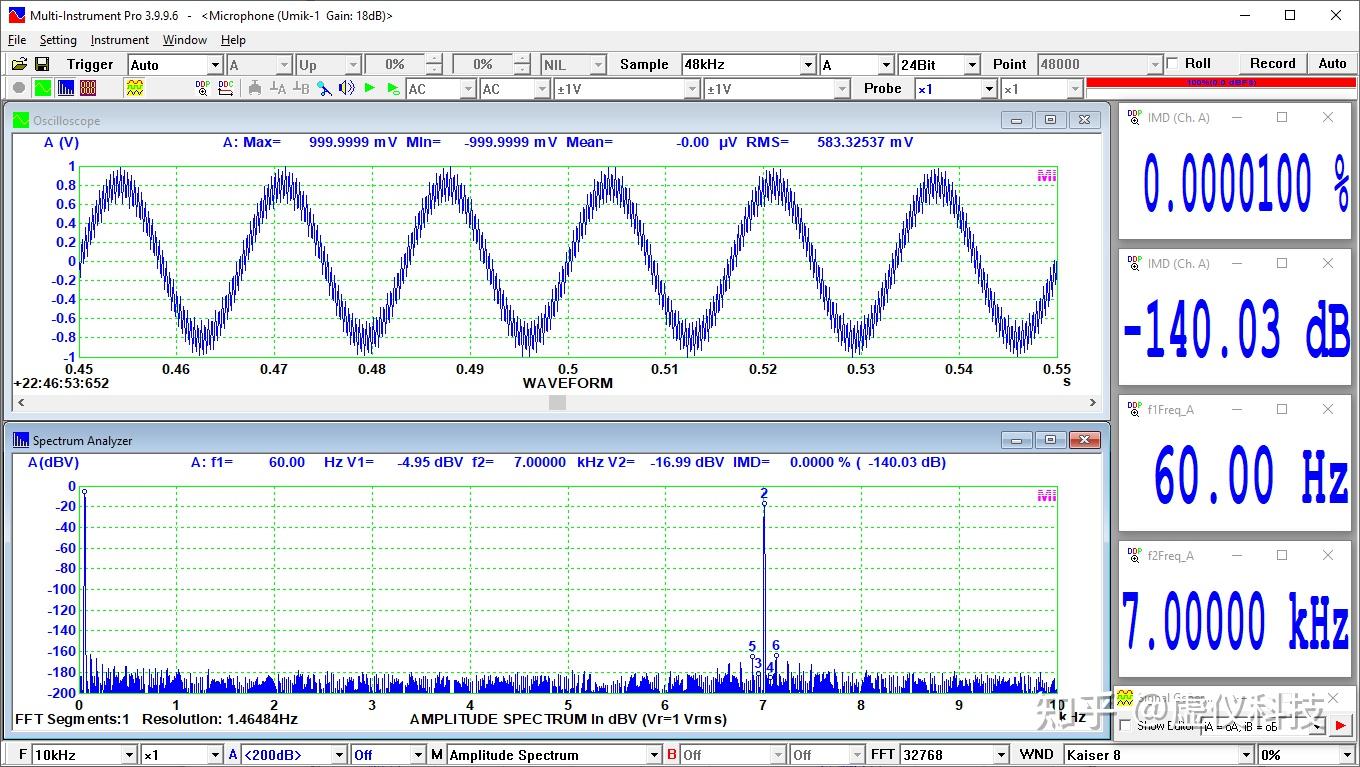
Task: Click the speaker sound output icon
Action: (x=347, y=88)
